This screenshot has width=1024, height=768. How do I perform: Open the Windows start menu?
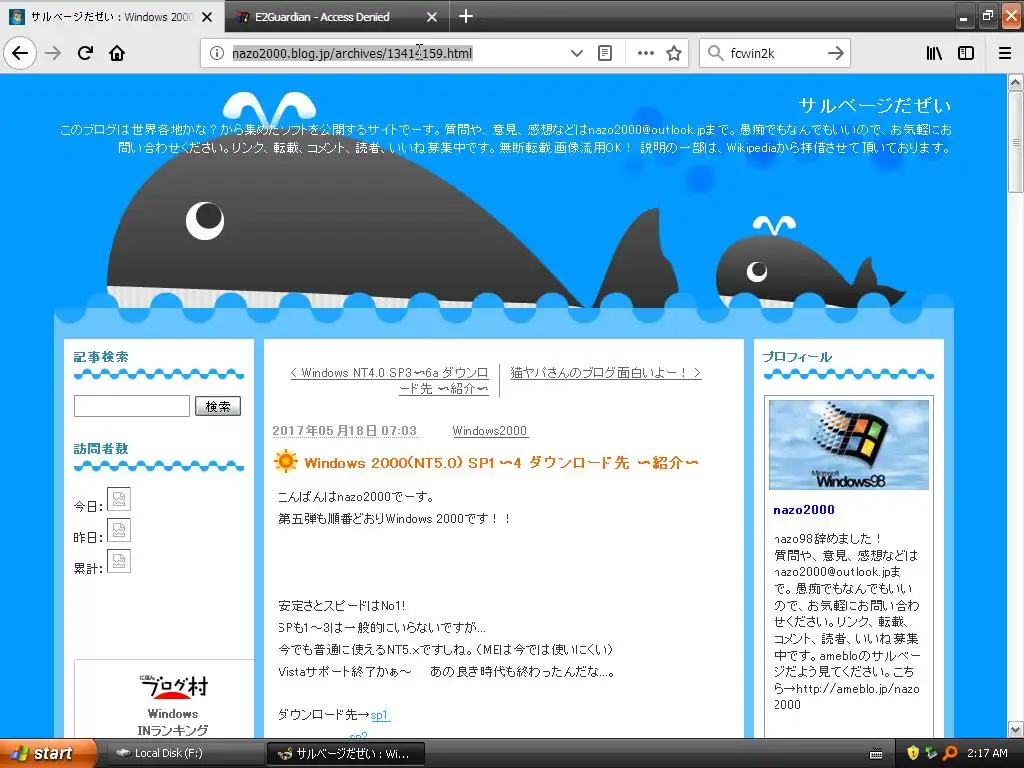point(47,753)
